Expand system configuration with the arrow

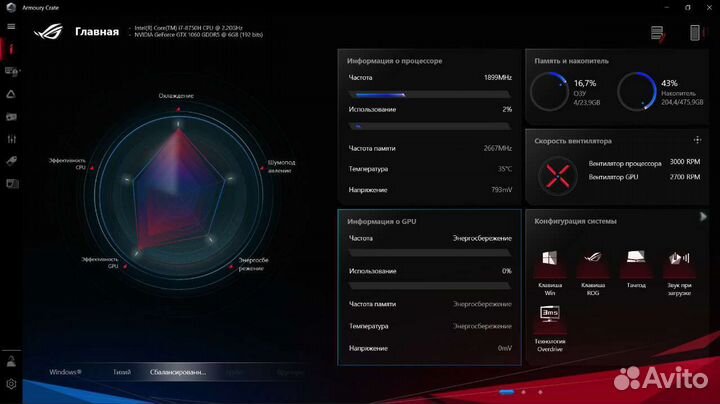pyautogui.click(x=703, y=217)
